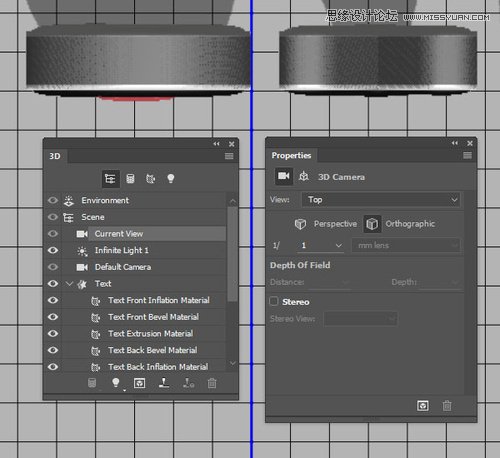Hide Text Front Inflation Material
This screenshot has width=500, height=458.
point(53,300)
